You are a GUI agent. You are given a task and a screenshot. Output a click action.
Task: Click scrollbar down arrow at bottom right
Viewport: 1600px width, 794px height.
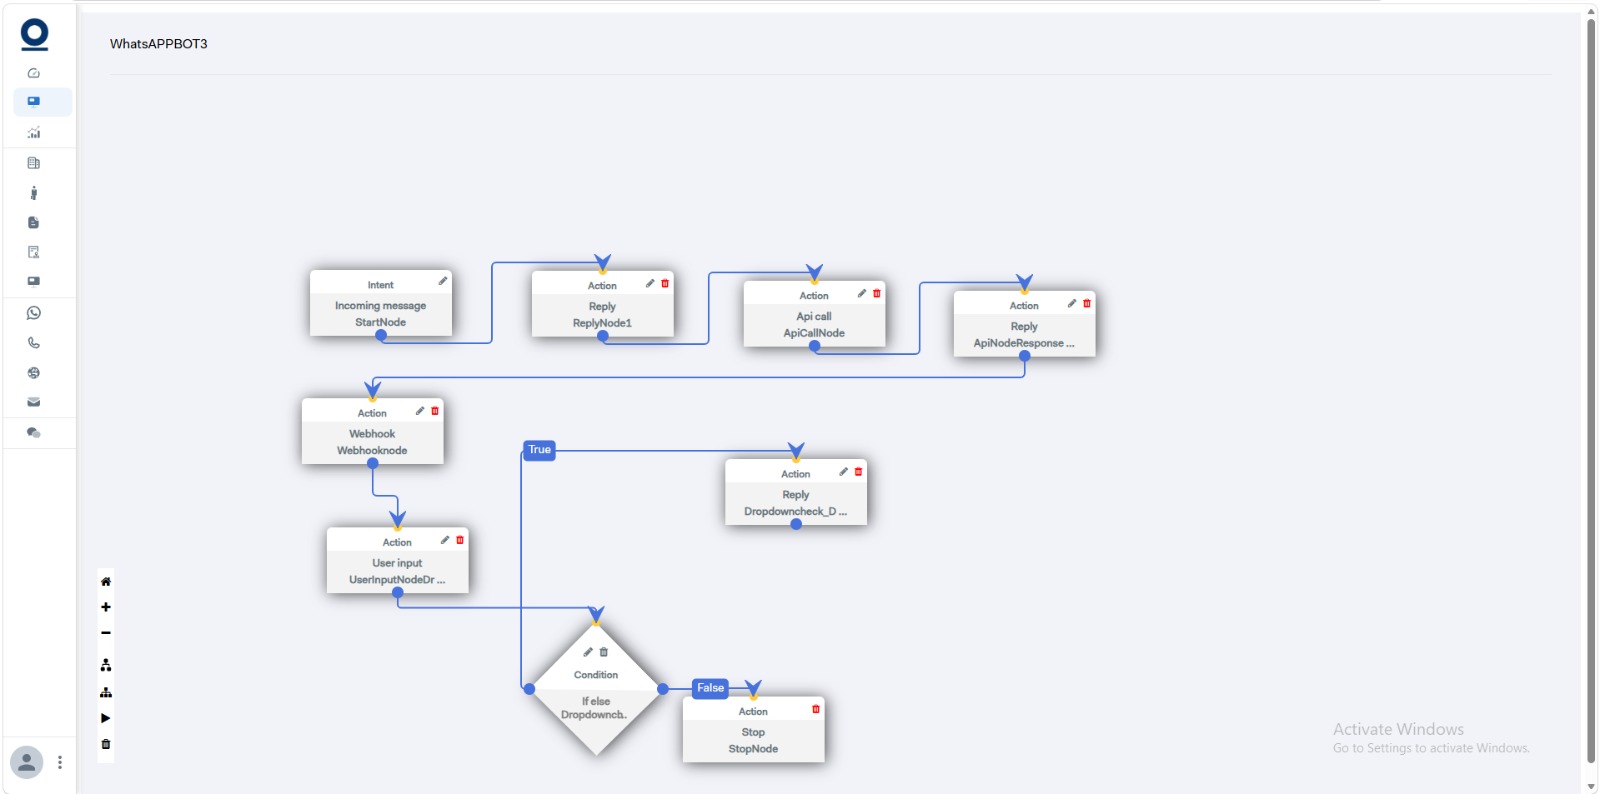[x=1591, y=786]
